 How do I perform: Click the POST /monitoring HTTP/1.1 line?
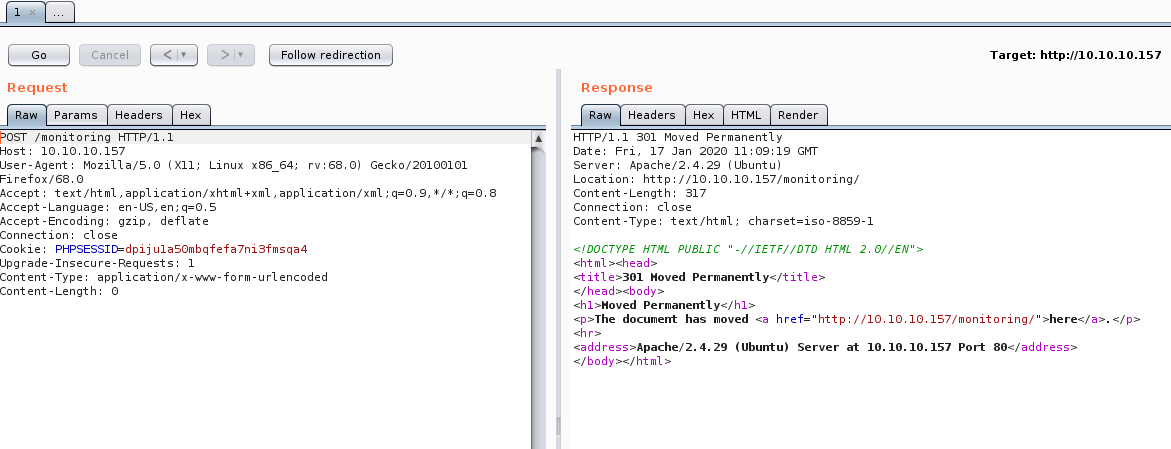coord(87,137)
